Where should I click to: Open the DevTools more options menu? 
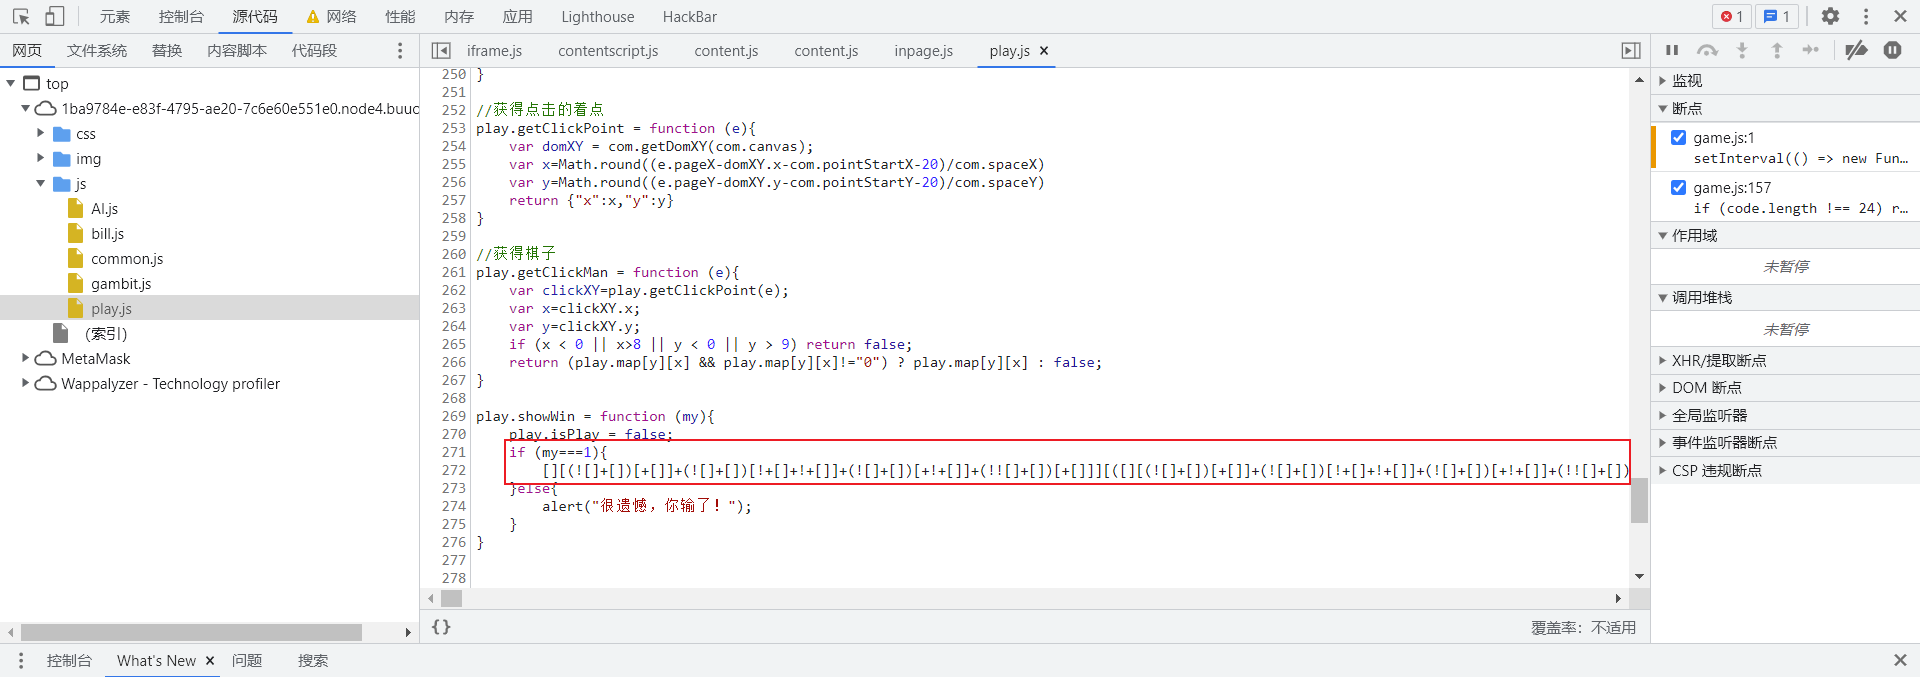[1865, 16]
